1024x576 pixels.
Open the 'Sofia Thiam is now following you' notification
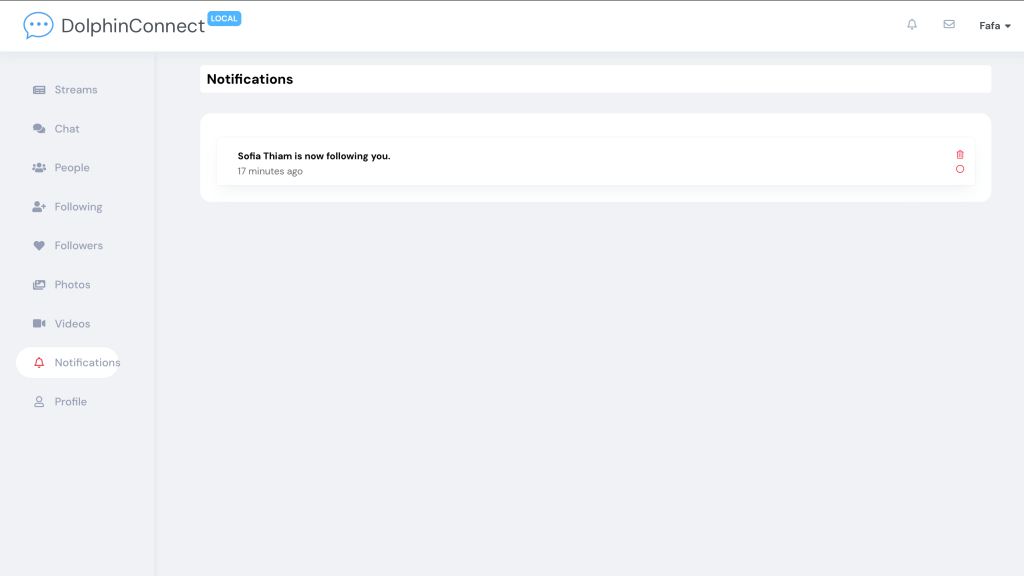coord(314,156)
